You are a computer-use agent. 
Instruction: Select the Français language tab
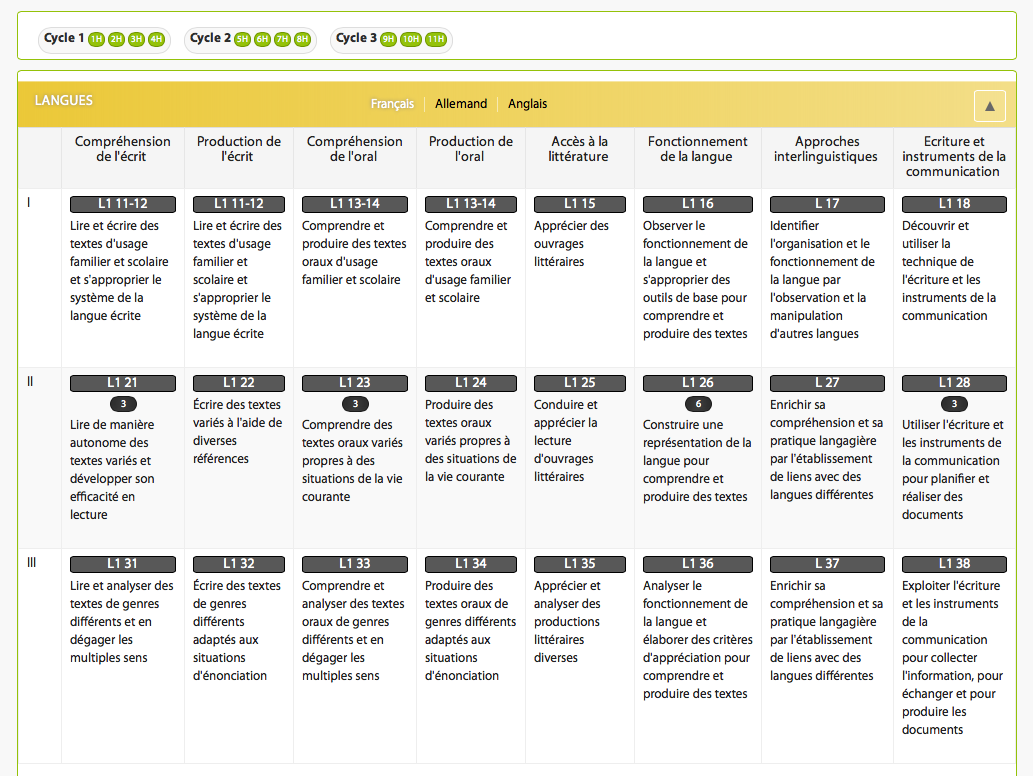click(392, 104)
